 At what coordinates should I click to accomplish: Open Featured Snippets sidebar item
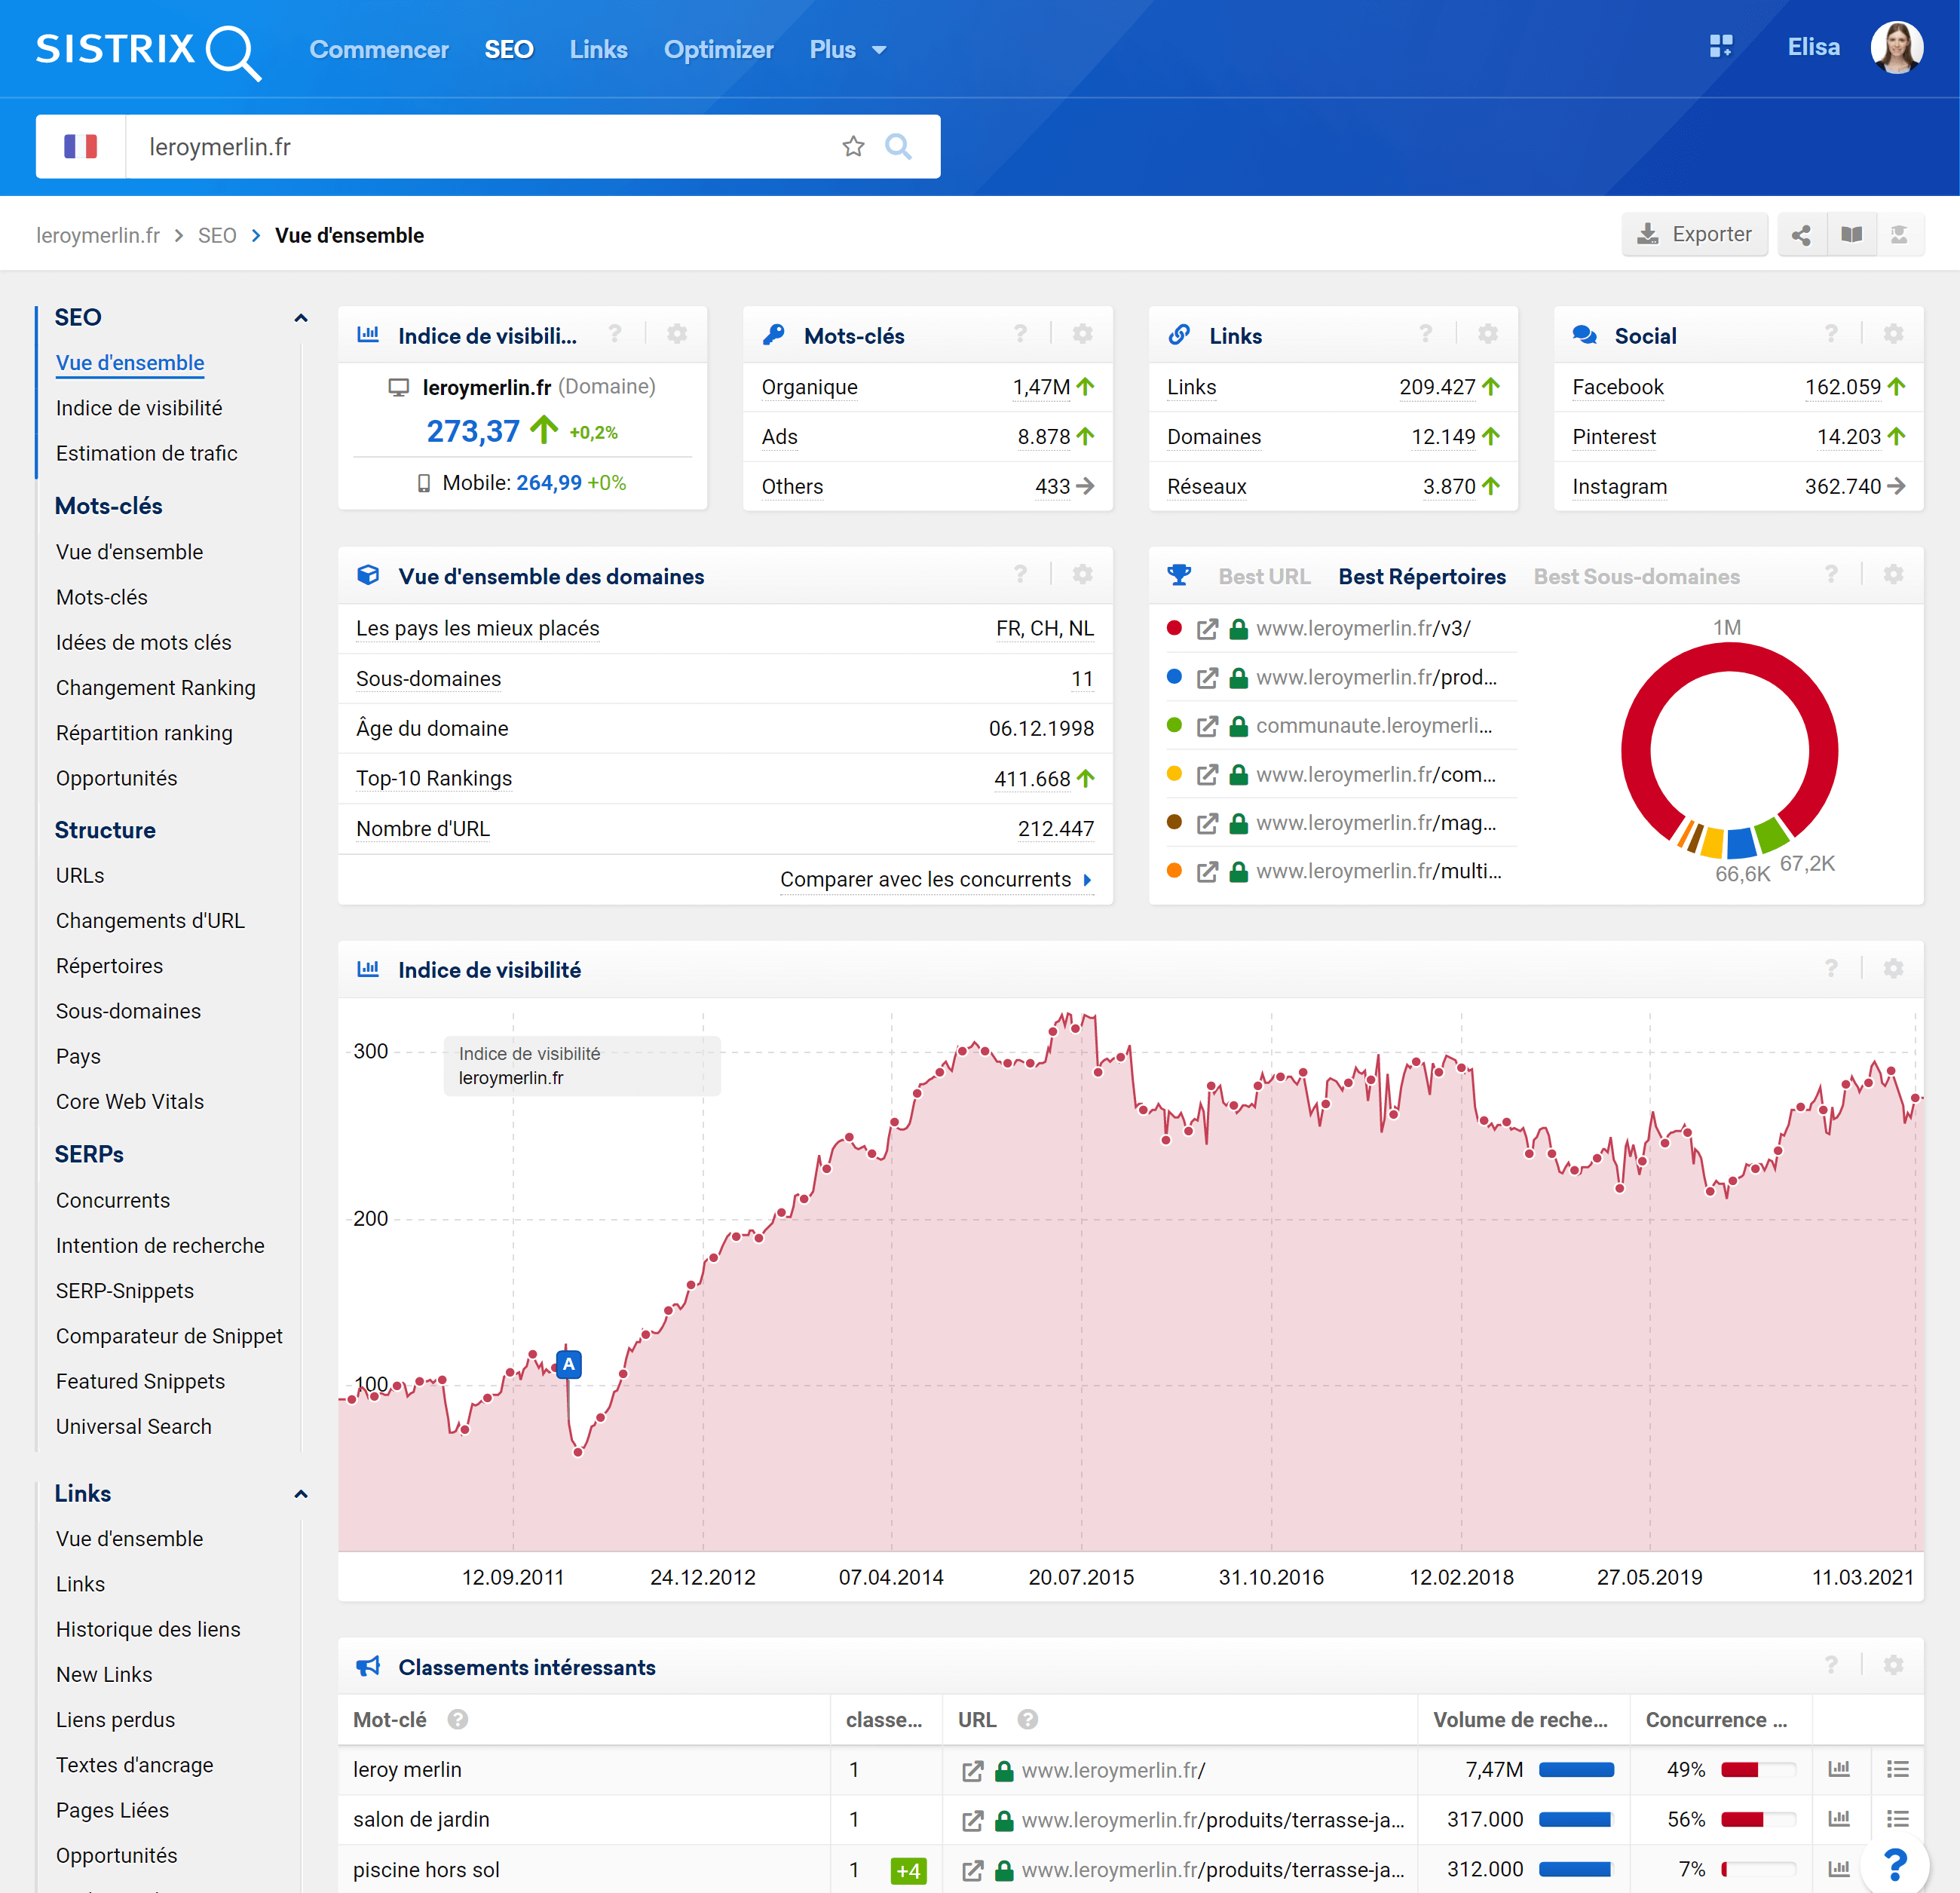tap(140, 1381)
